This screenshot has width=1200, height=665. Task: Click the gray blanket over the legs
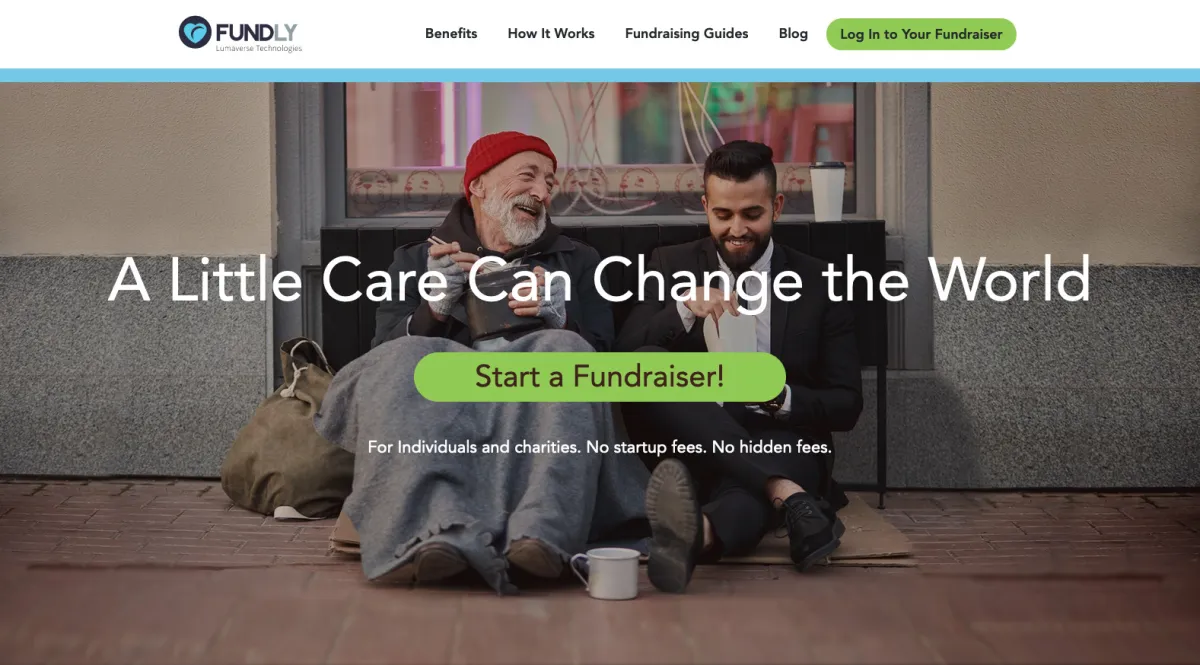point(470,450)
